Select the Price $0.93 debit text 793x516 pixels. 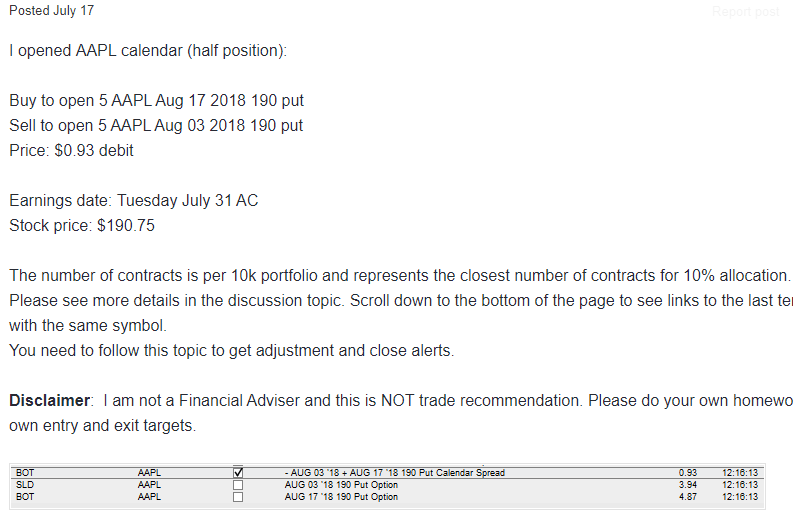click(71, 151)
